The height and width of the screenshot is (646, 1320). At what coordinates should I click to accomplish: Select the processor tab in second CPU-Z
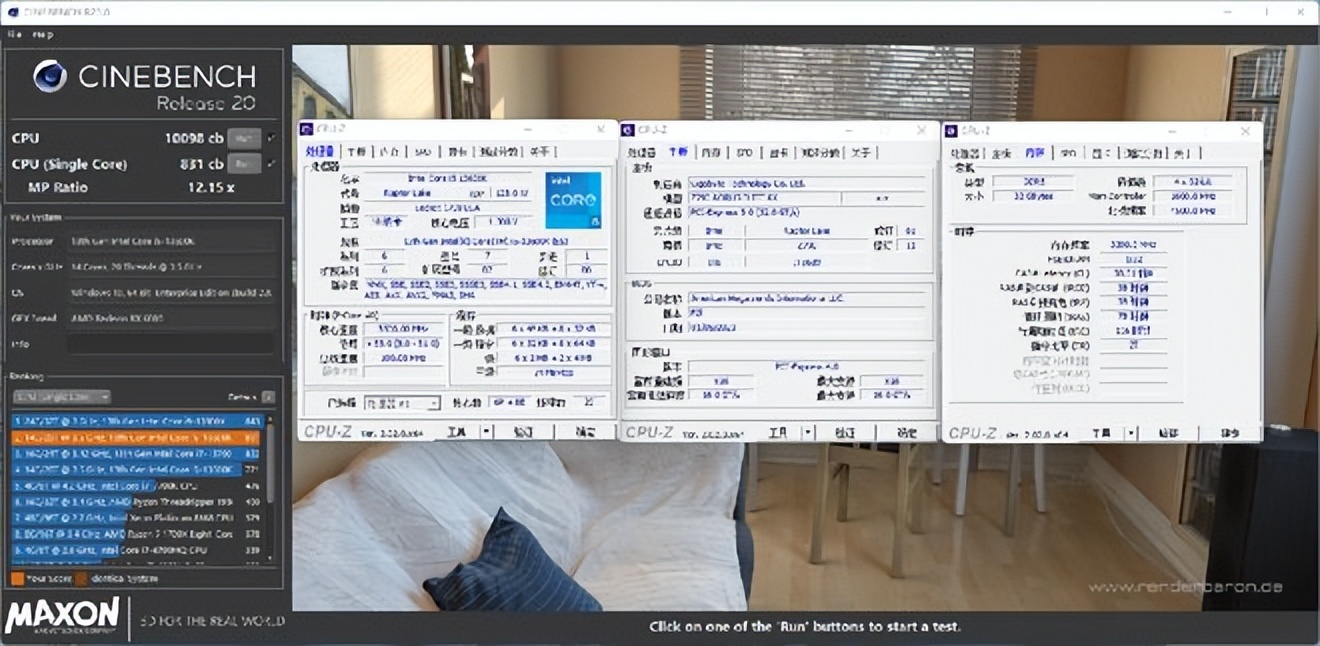(x=641, y=152)
